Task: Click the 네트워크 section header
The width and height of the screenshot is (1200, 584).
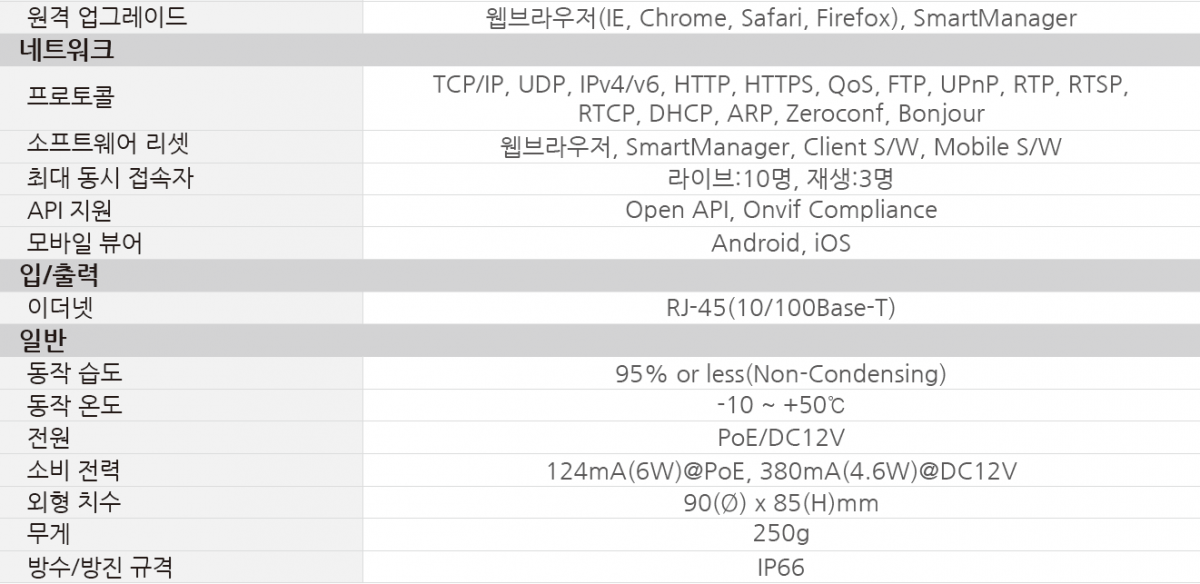Action: pyautogui.click(x=66, y=49)
